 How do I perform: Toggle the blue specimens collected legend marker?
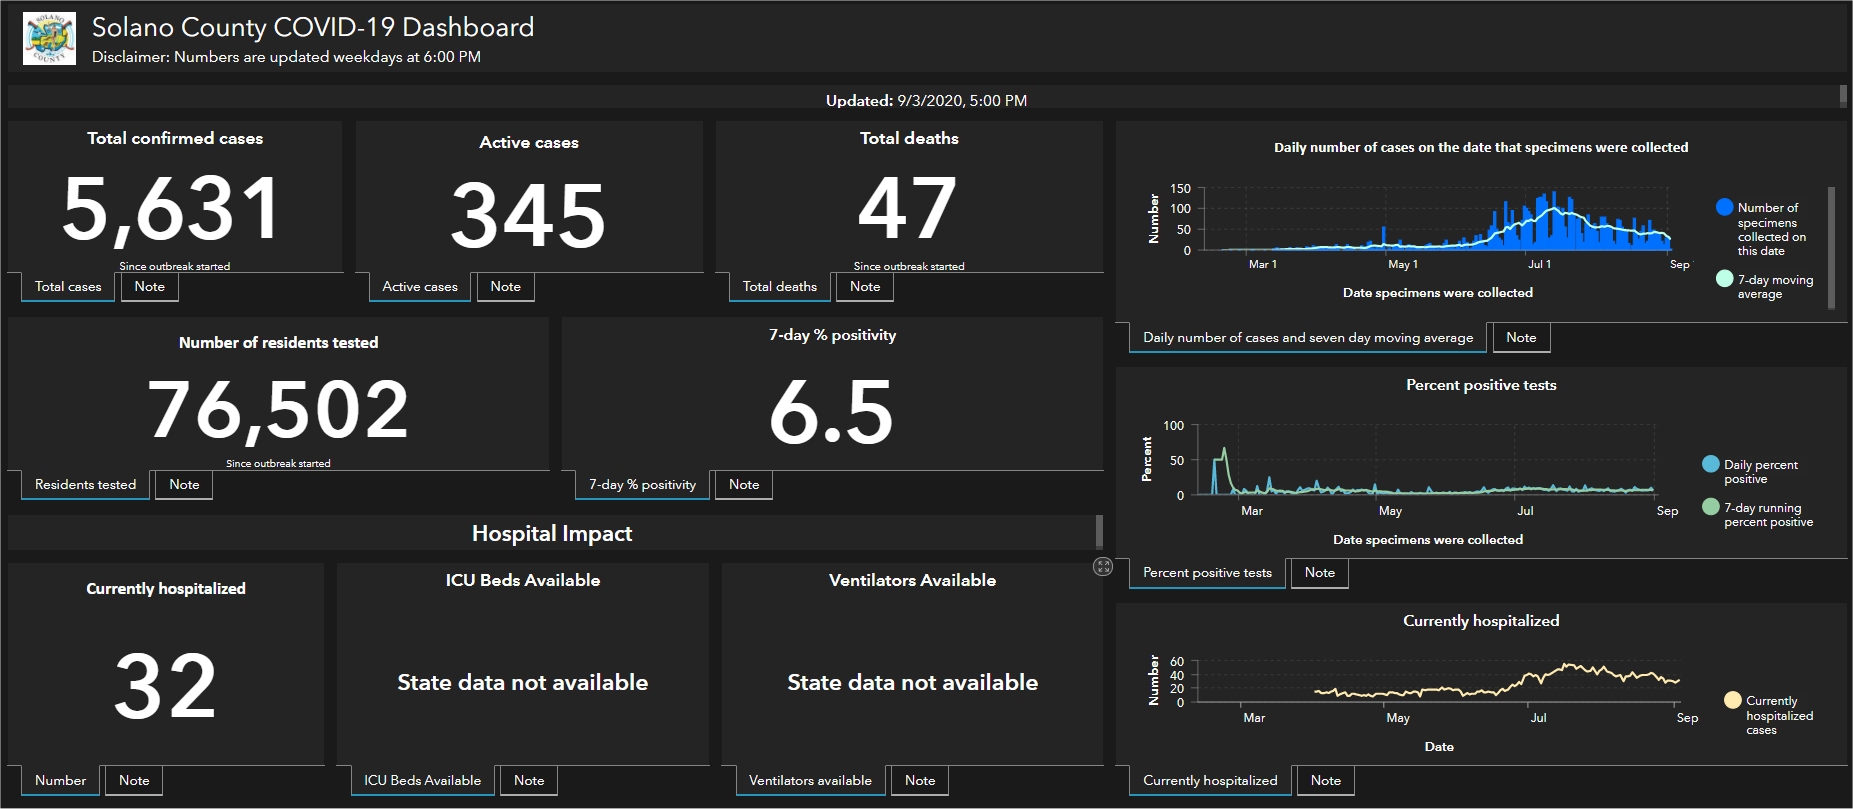pos(1724,207)
